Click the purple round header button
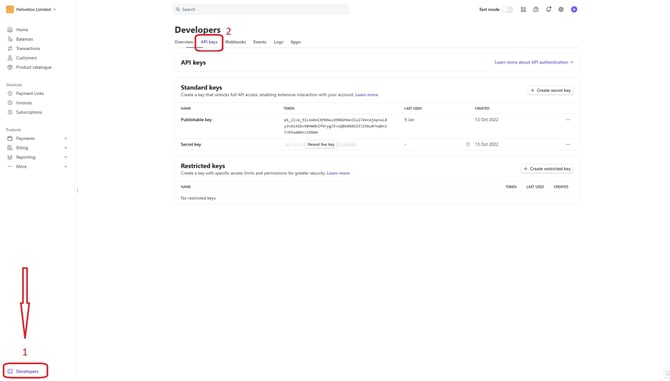The image size is (670, 381). (x=574, y=9)
